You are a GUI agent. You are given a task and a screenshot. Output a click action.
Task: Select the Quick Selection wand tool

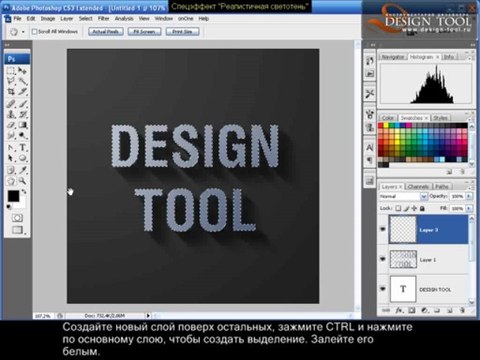click(22, 81)
